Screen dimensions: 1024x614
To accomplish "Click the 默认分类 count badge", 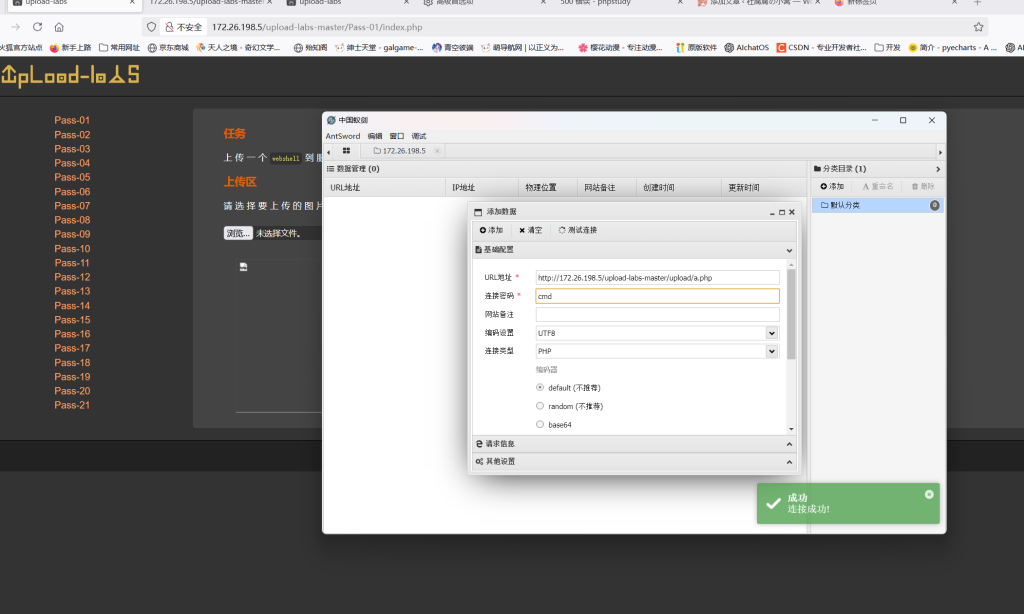I will [x=935, y=205].
